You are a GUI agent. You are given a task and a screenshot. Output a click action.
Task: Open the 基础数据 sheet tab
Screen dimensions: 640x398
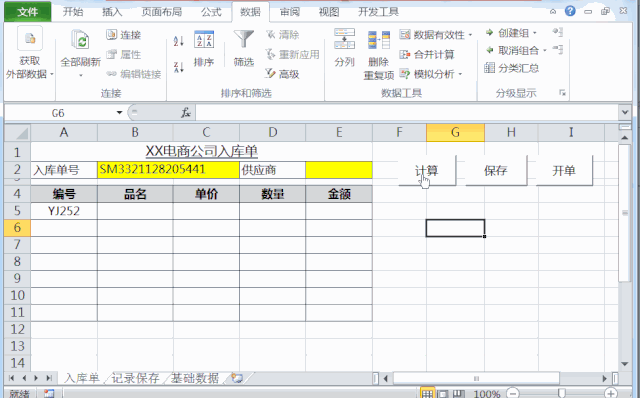195,378
